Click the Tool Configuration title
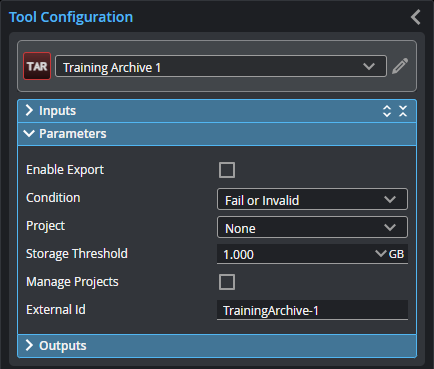This screenshot has height=369, width=434. pyautogui.click(x=71, y=17)
